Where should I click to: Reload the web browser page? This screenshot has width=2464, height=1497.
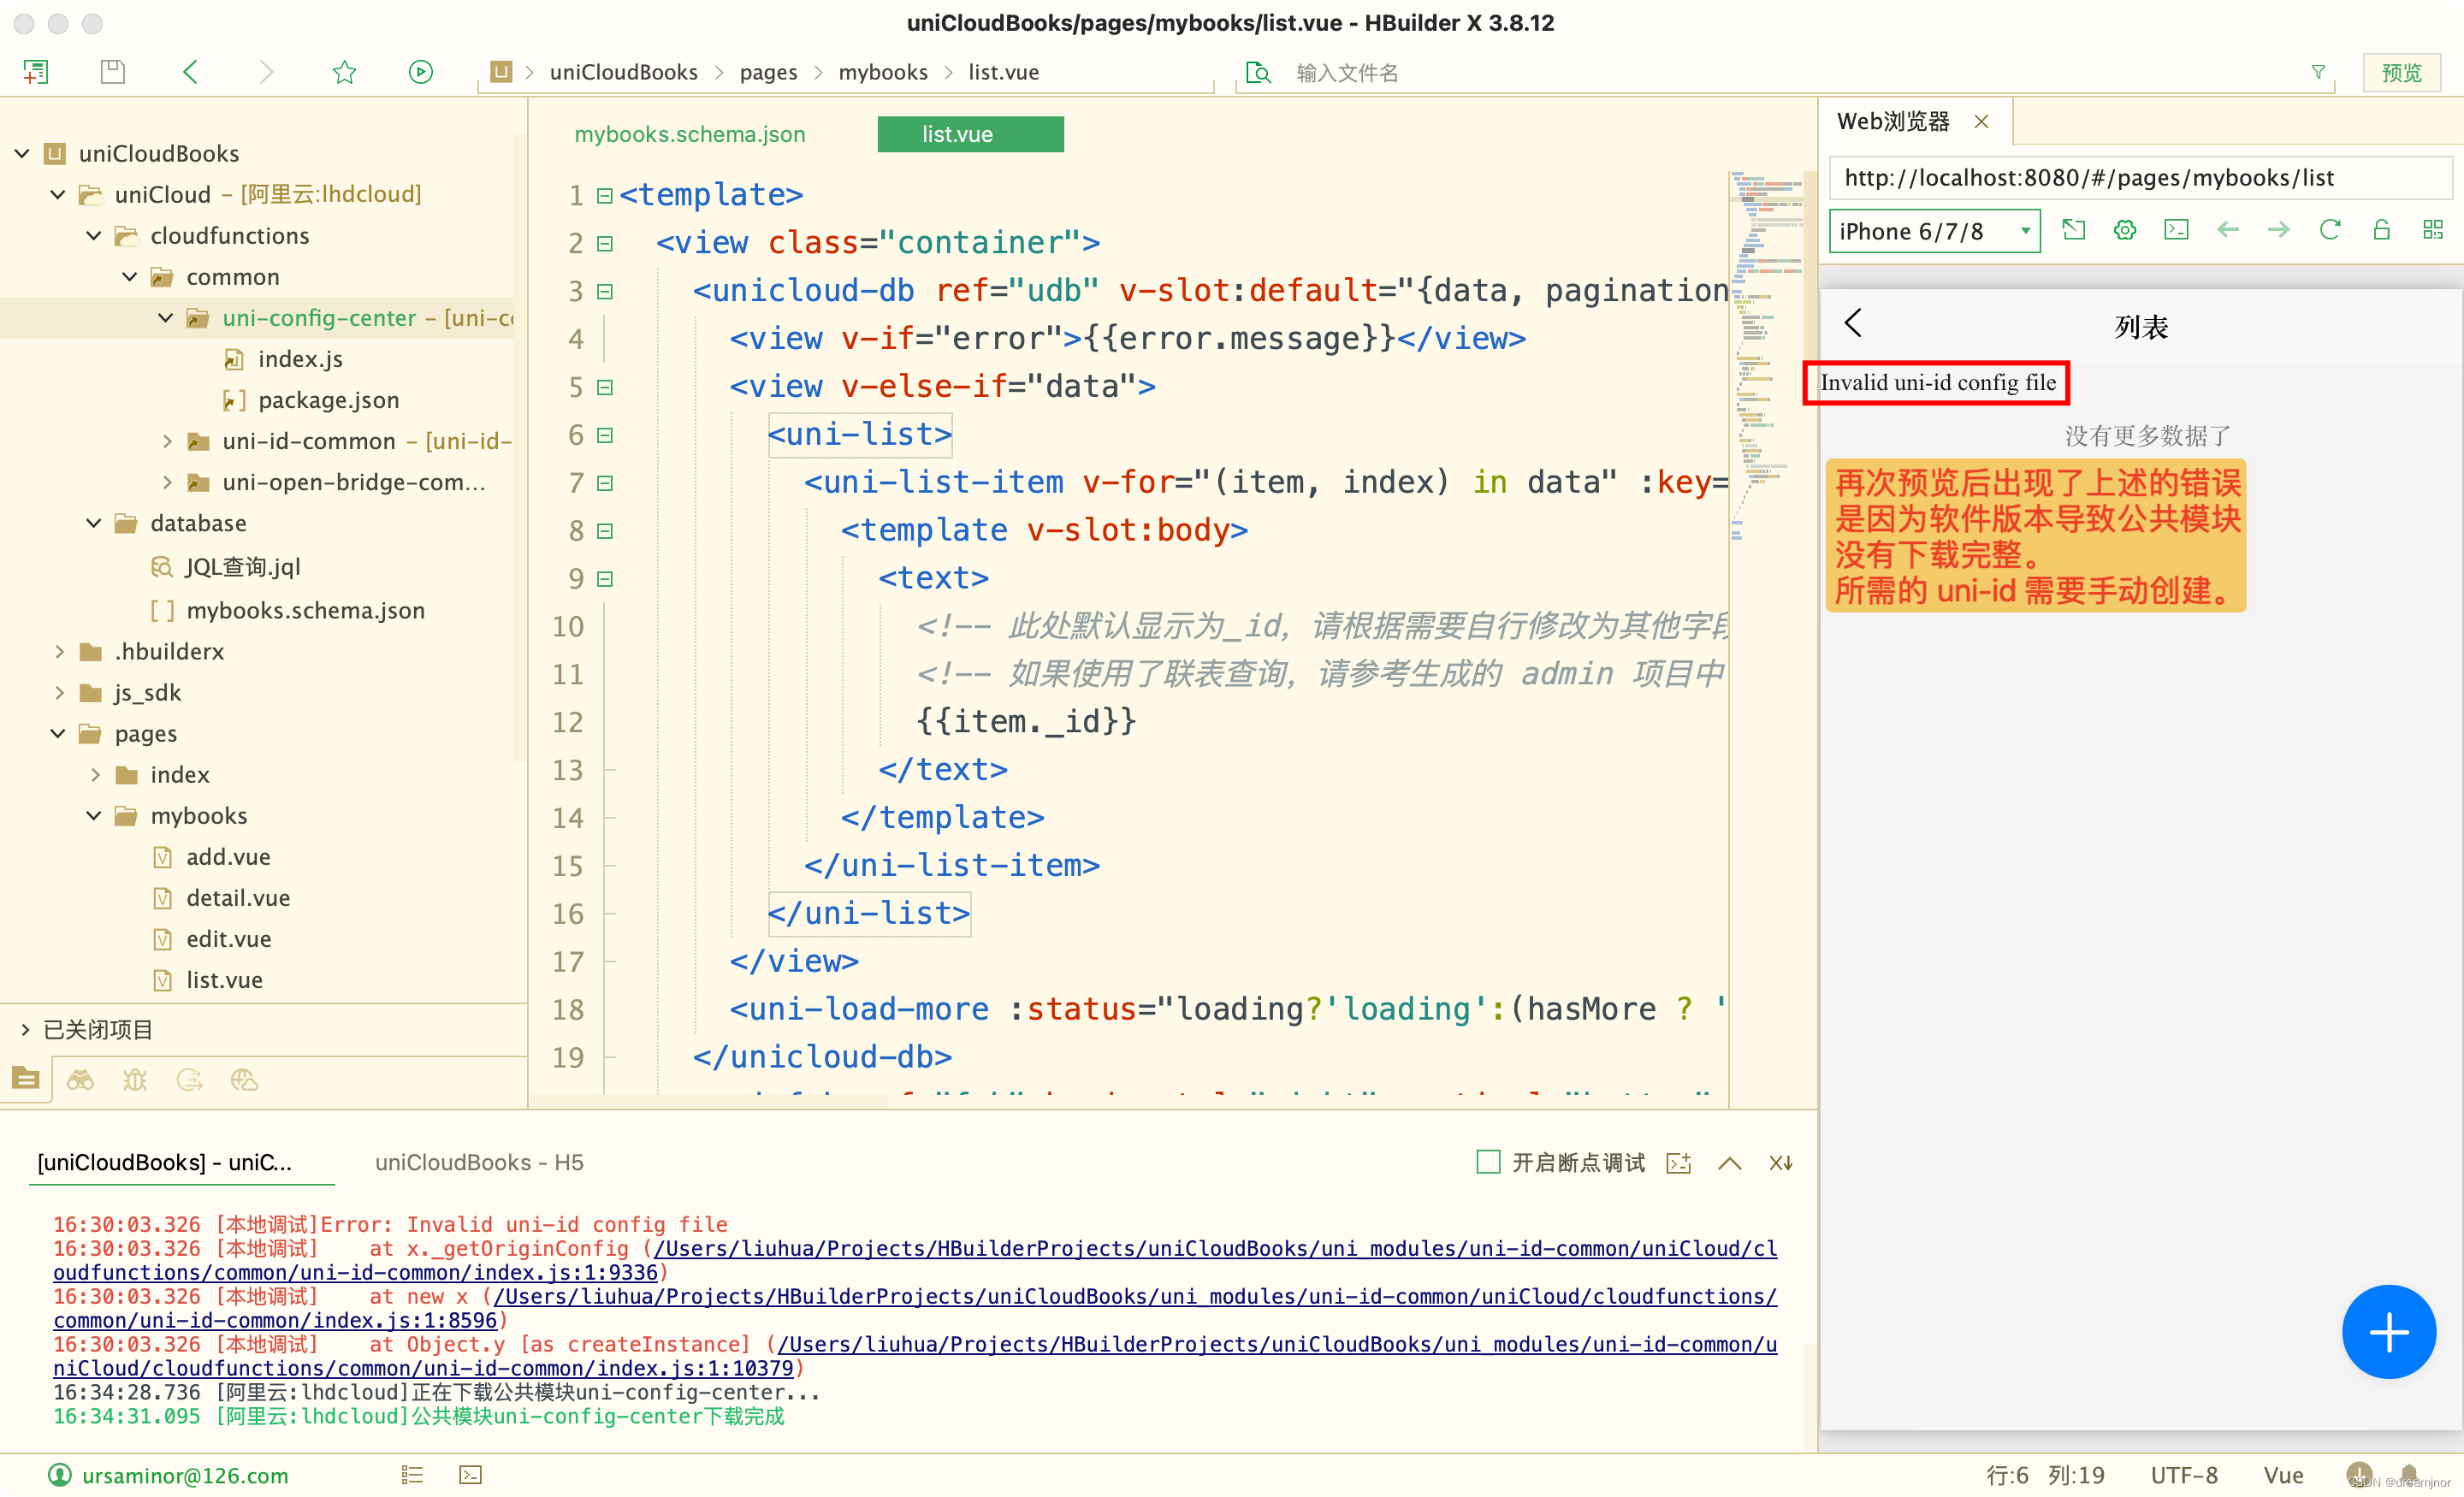2330,230
